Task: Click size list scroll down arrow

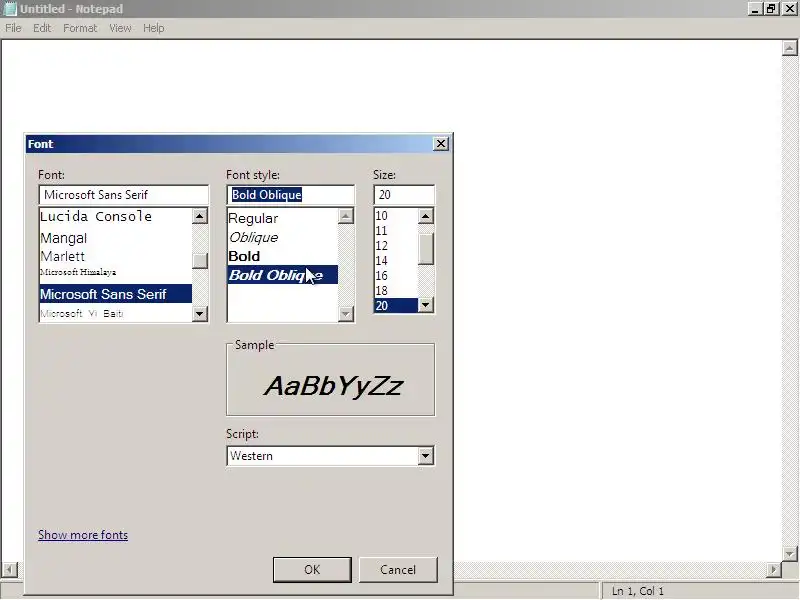Action: (x=426, y=305)
